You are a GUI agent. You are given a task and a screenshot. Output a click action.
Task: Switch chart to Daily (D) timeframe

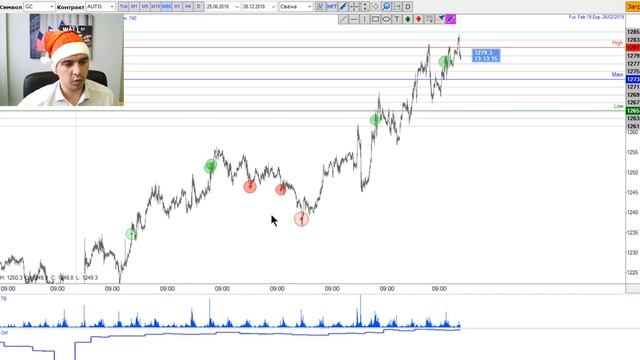(x=198, y=7)
